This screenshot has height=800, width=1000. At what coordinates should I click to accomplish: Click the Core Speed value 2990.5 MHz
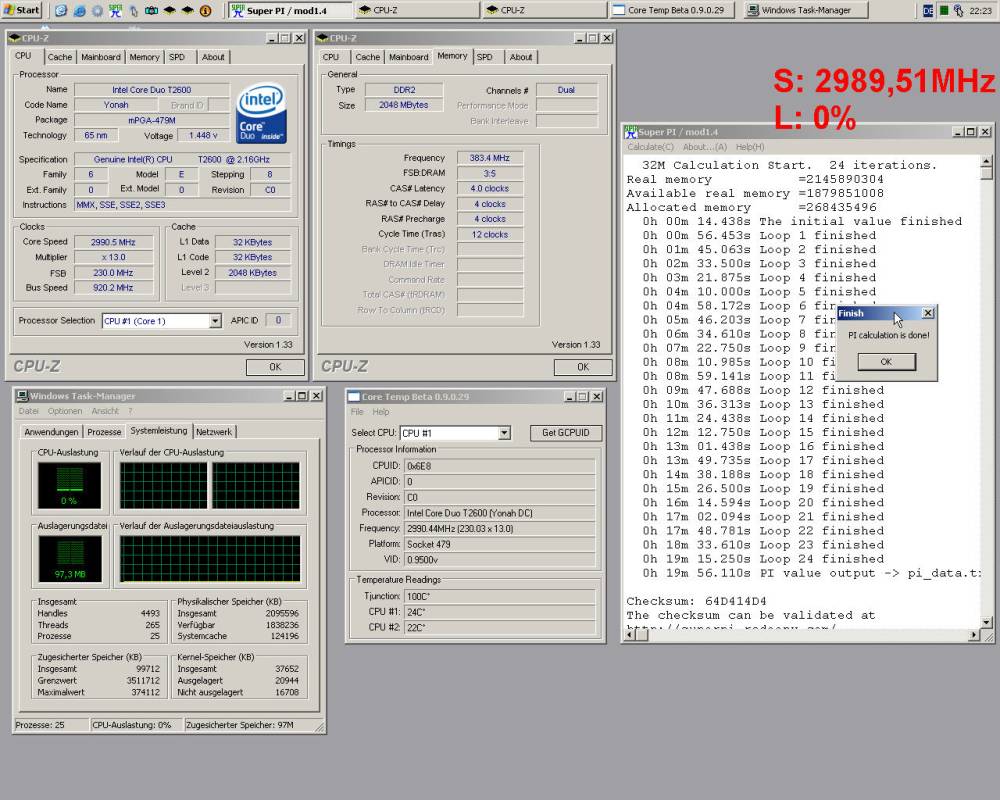click(113, 242)
